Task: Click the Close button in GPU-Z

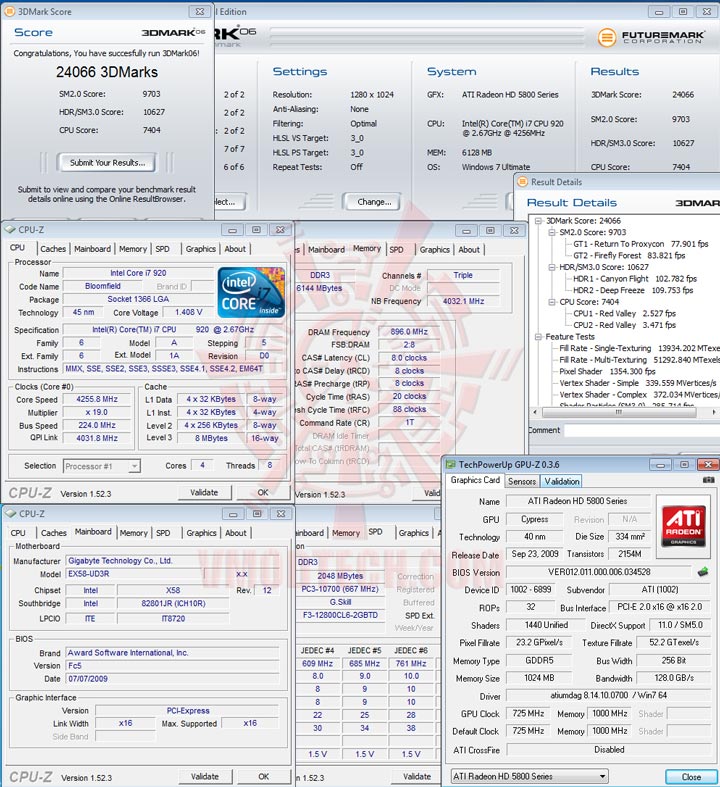Action: (x=691, y=776)
